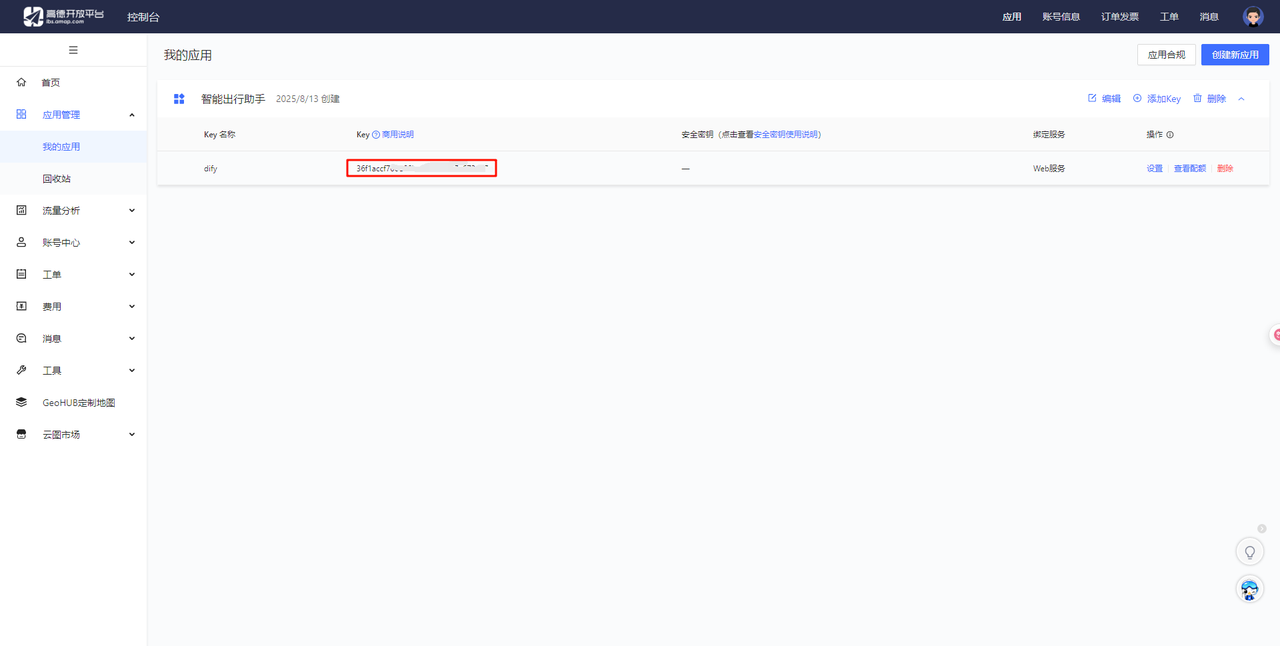The image size is (1280, 646).
Task: Click the Key help question mark icon
Action: click(x=376, y=134)
